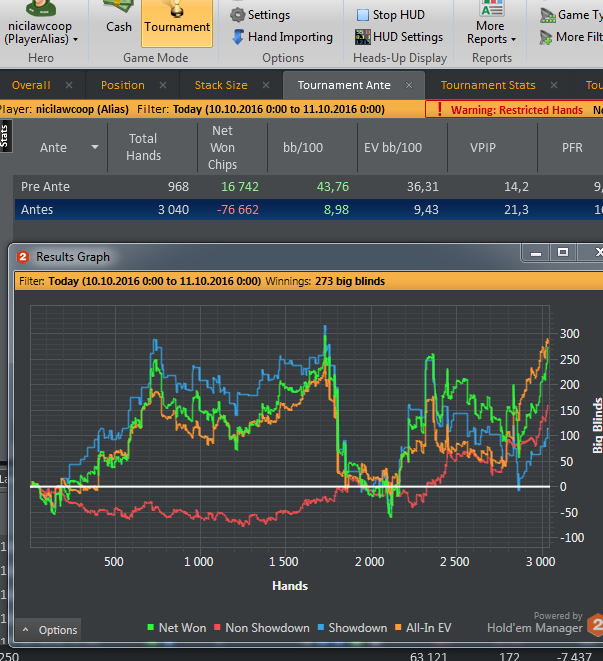Expand the graph Options panel
603x661 pixels.
click(x=48, y=630)
